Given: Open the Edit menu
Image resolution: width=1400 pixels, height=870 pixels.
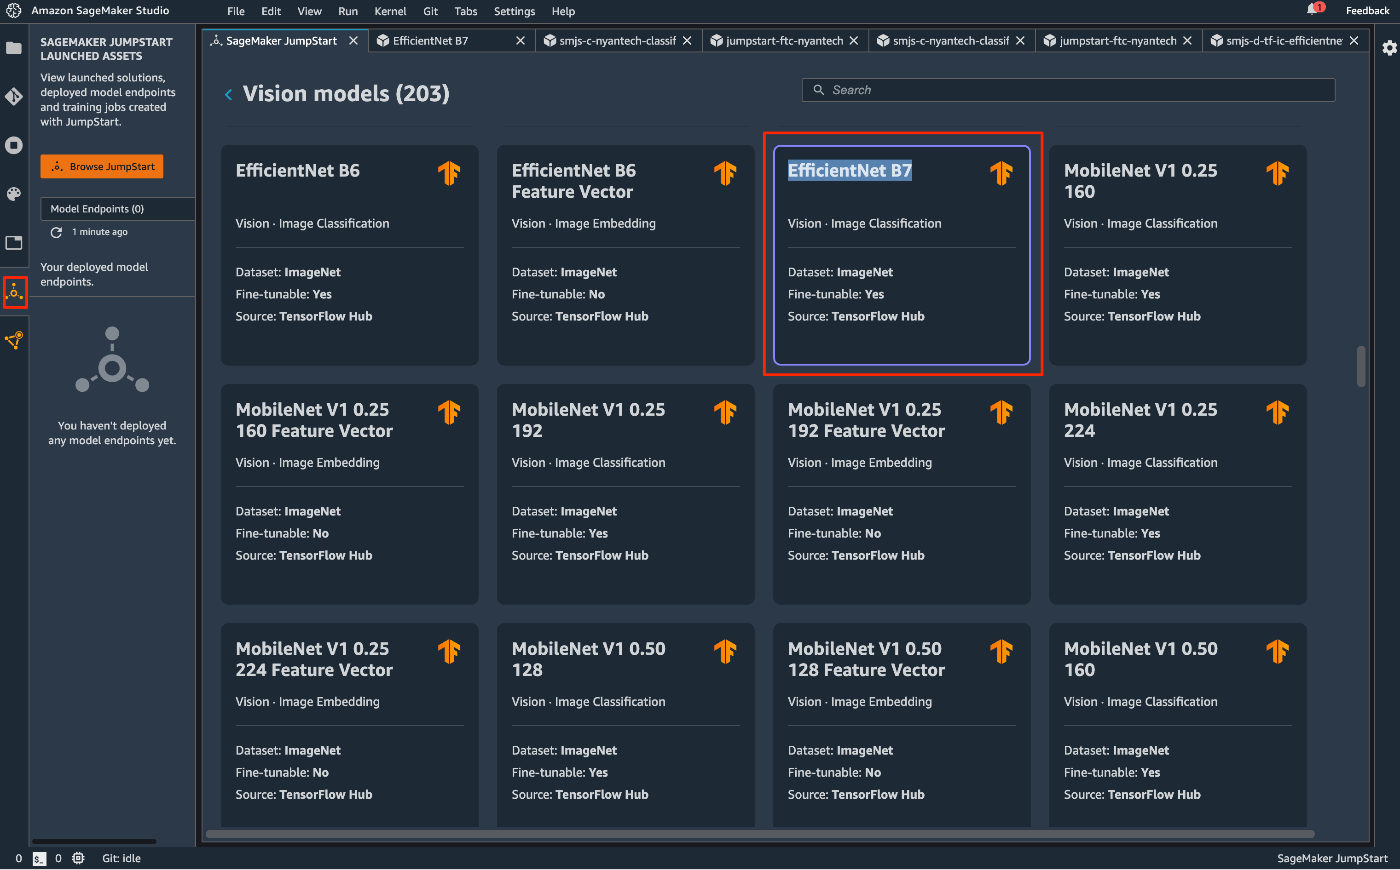Looking at the screenshot, I should [x=271, y=11].
